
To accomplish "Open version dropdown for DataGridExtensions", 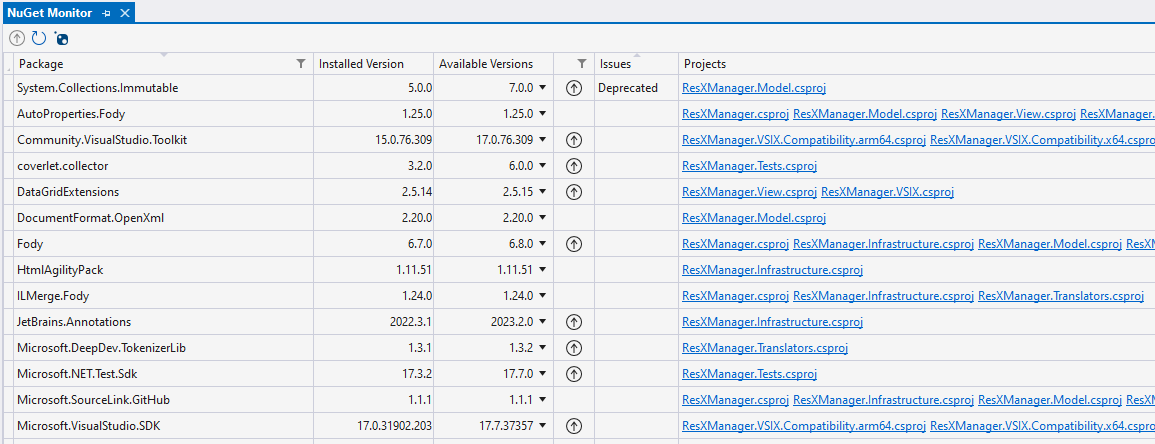I will 543,192.
